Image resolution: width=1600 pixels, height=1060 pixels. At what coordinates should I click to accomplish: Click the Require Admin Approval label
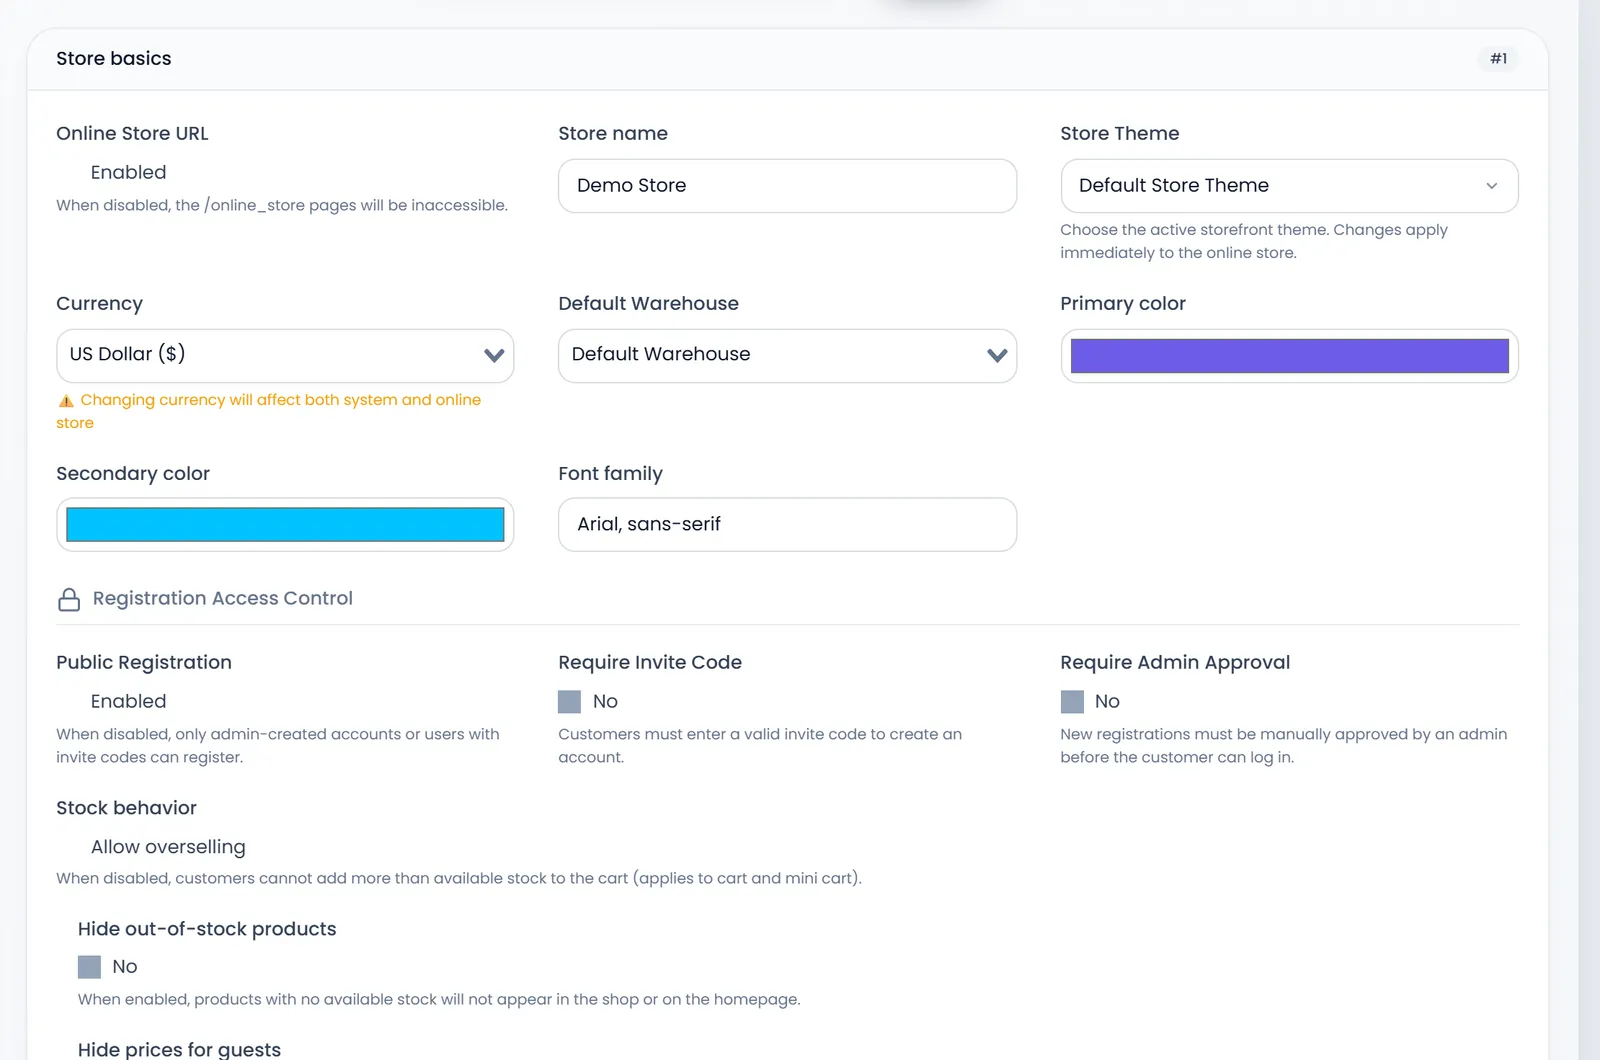click(x=1175, y=663)
